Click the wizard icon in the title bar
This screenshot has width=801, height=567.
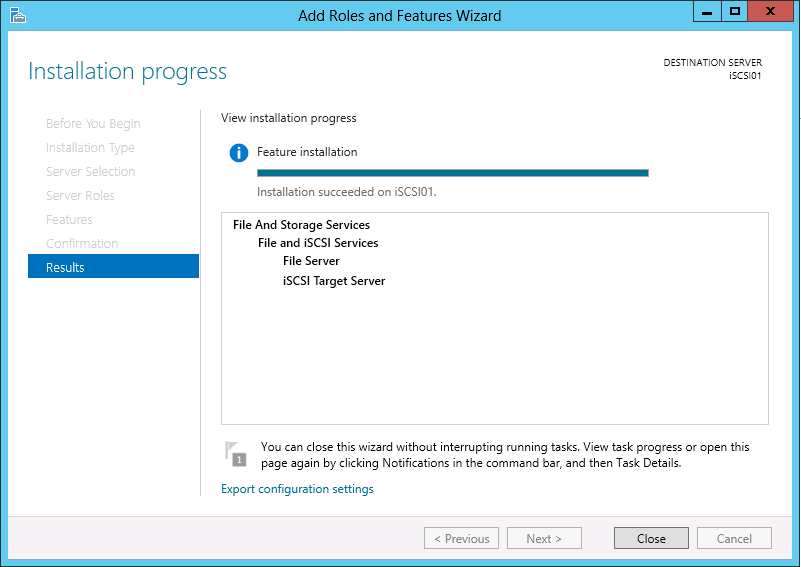click(17, 15)
